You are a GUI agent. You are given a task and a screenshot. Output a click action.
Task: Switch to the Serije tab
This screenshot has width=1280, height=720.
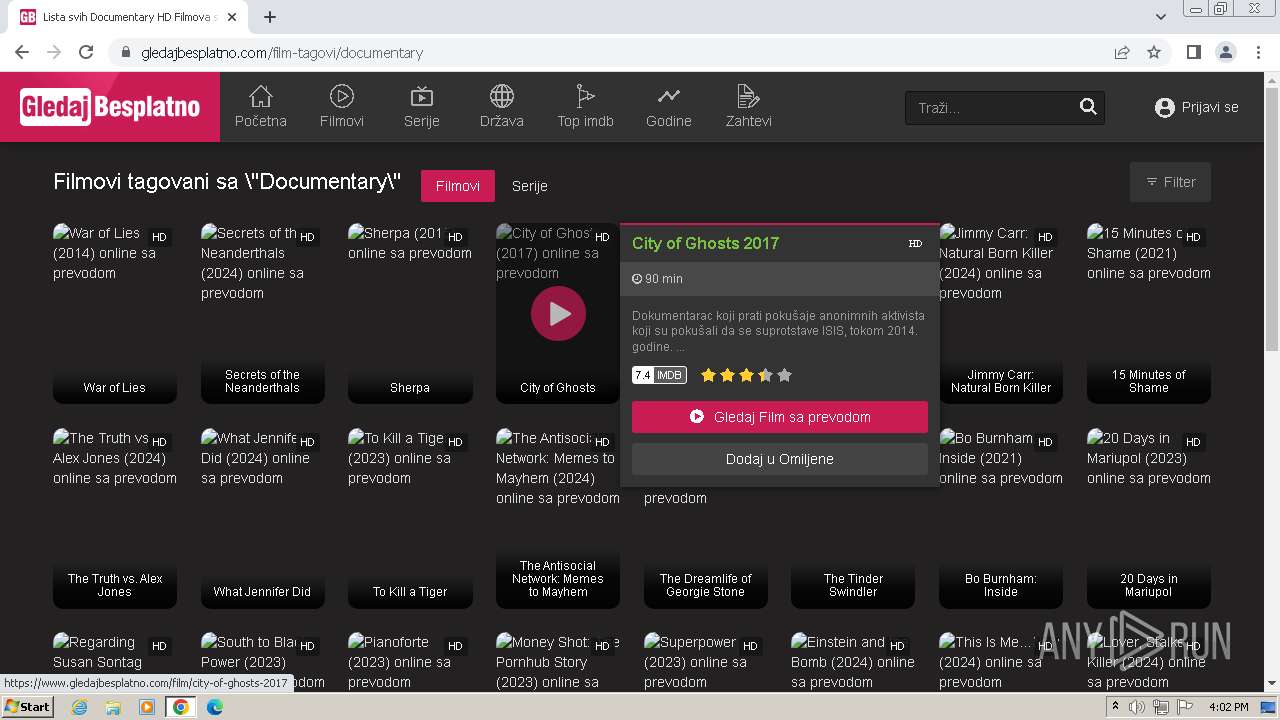(530, 186)
